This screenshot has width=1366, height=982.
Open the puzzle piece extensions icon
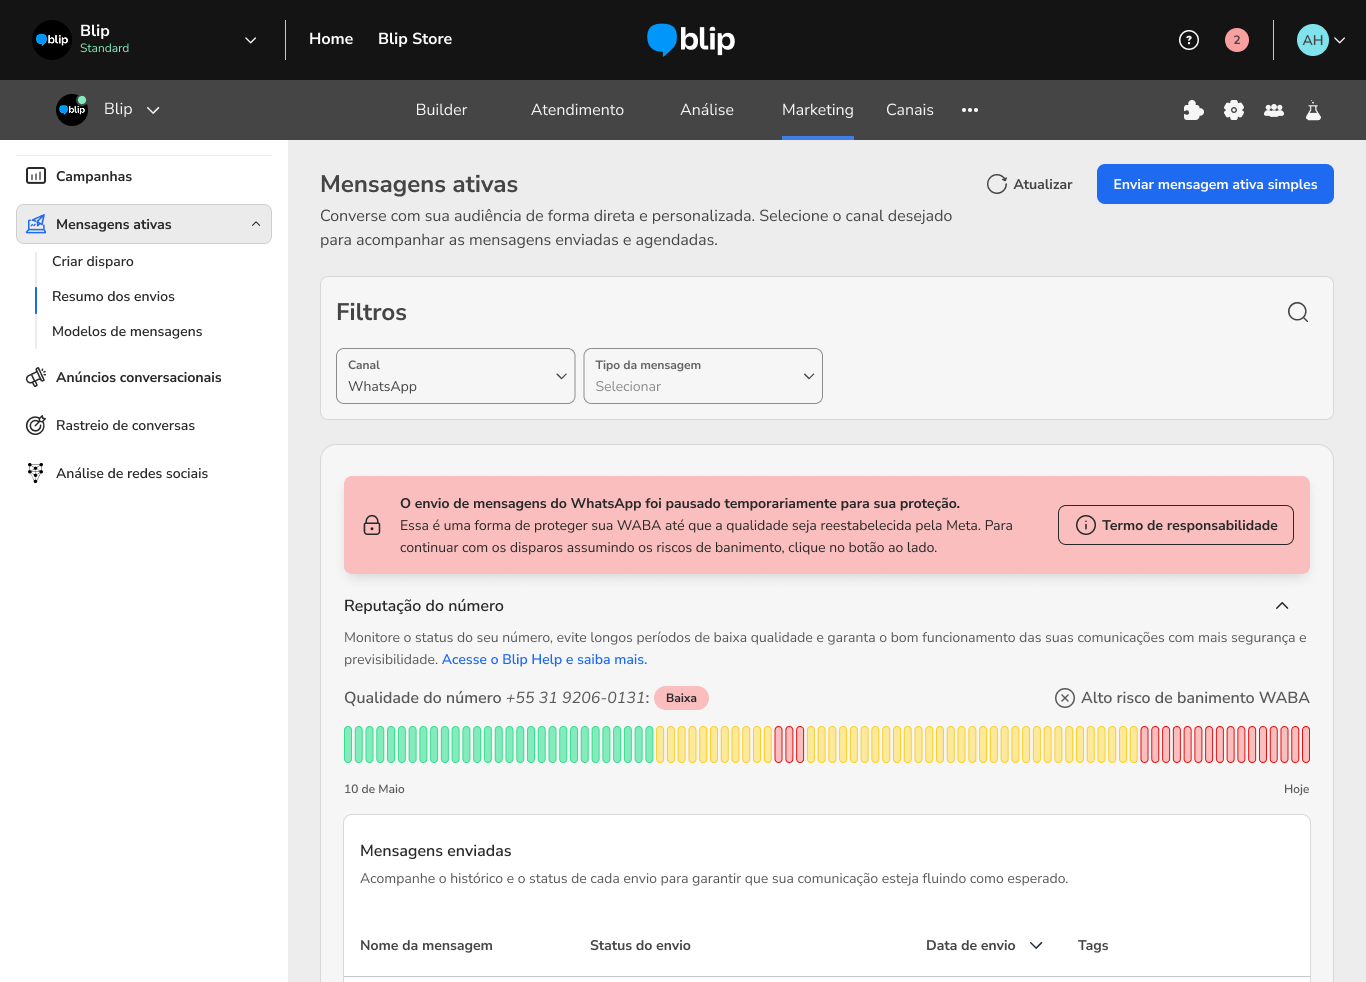1193,110
